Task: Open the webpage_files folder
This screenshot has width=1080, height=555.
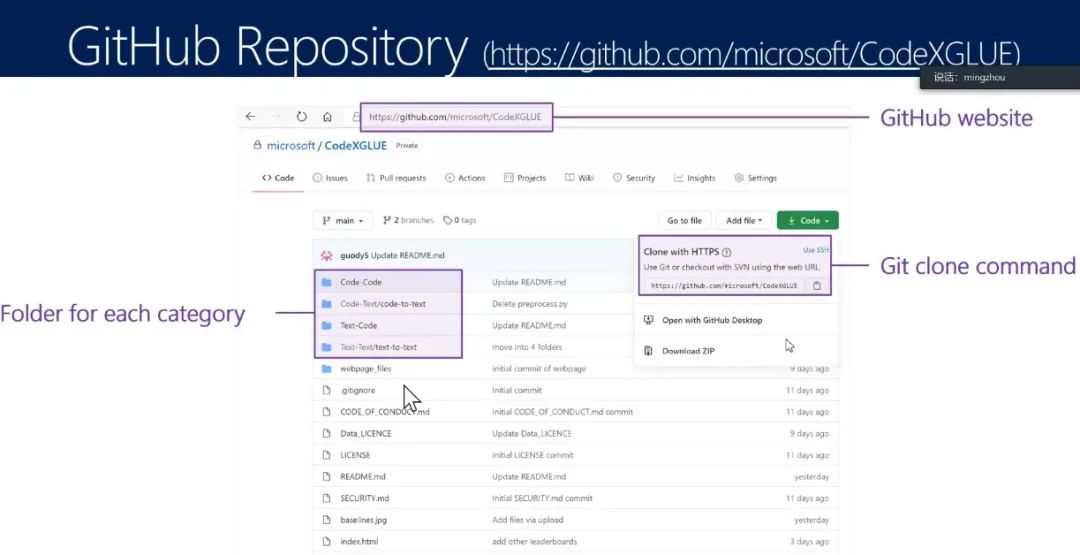Action: (x=366, y=368)
